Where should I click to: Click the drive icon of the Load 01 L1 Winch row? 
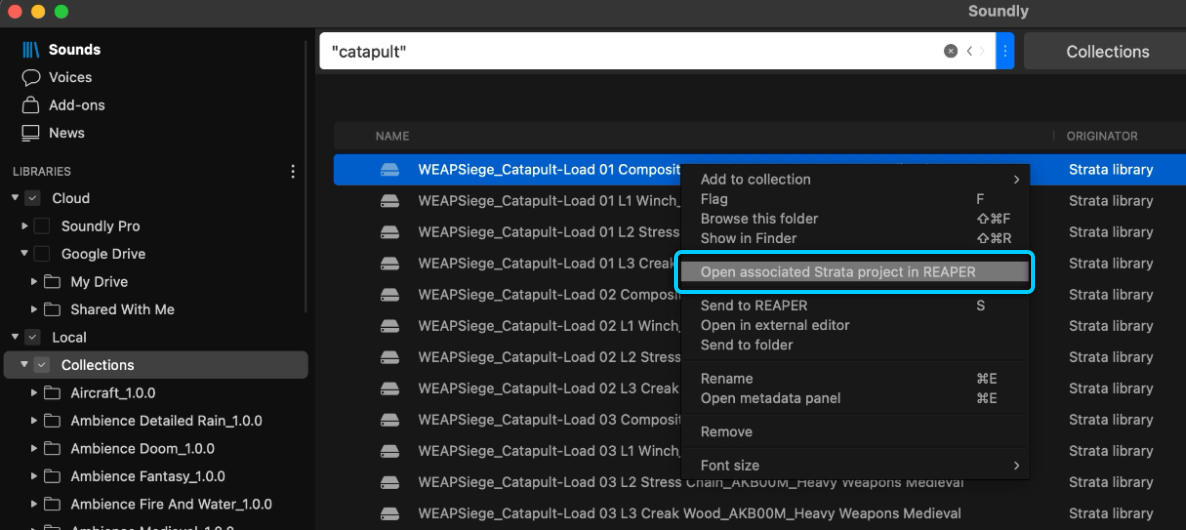(390, 201)
